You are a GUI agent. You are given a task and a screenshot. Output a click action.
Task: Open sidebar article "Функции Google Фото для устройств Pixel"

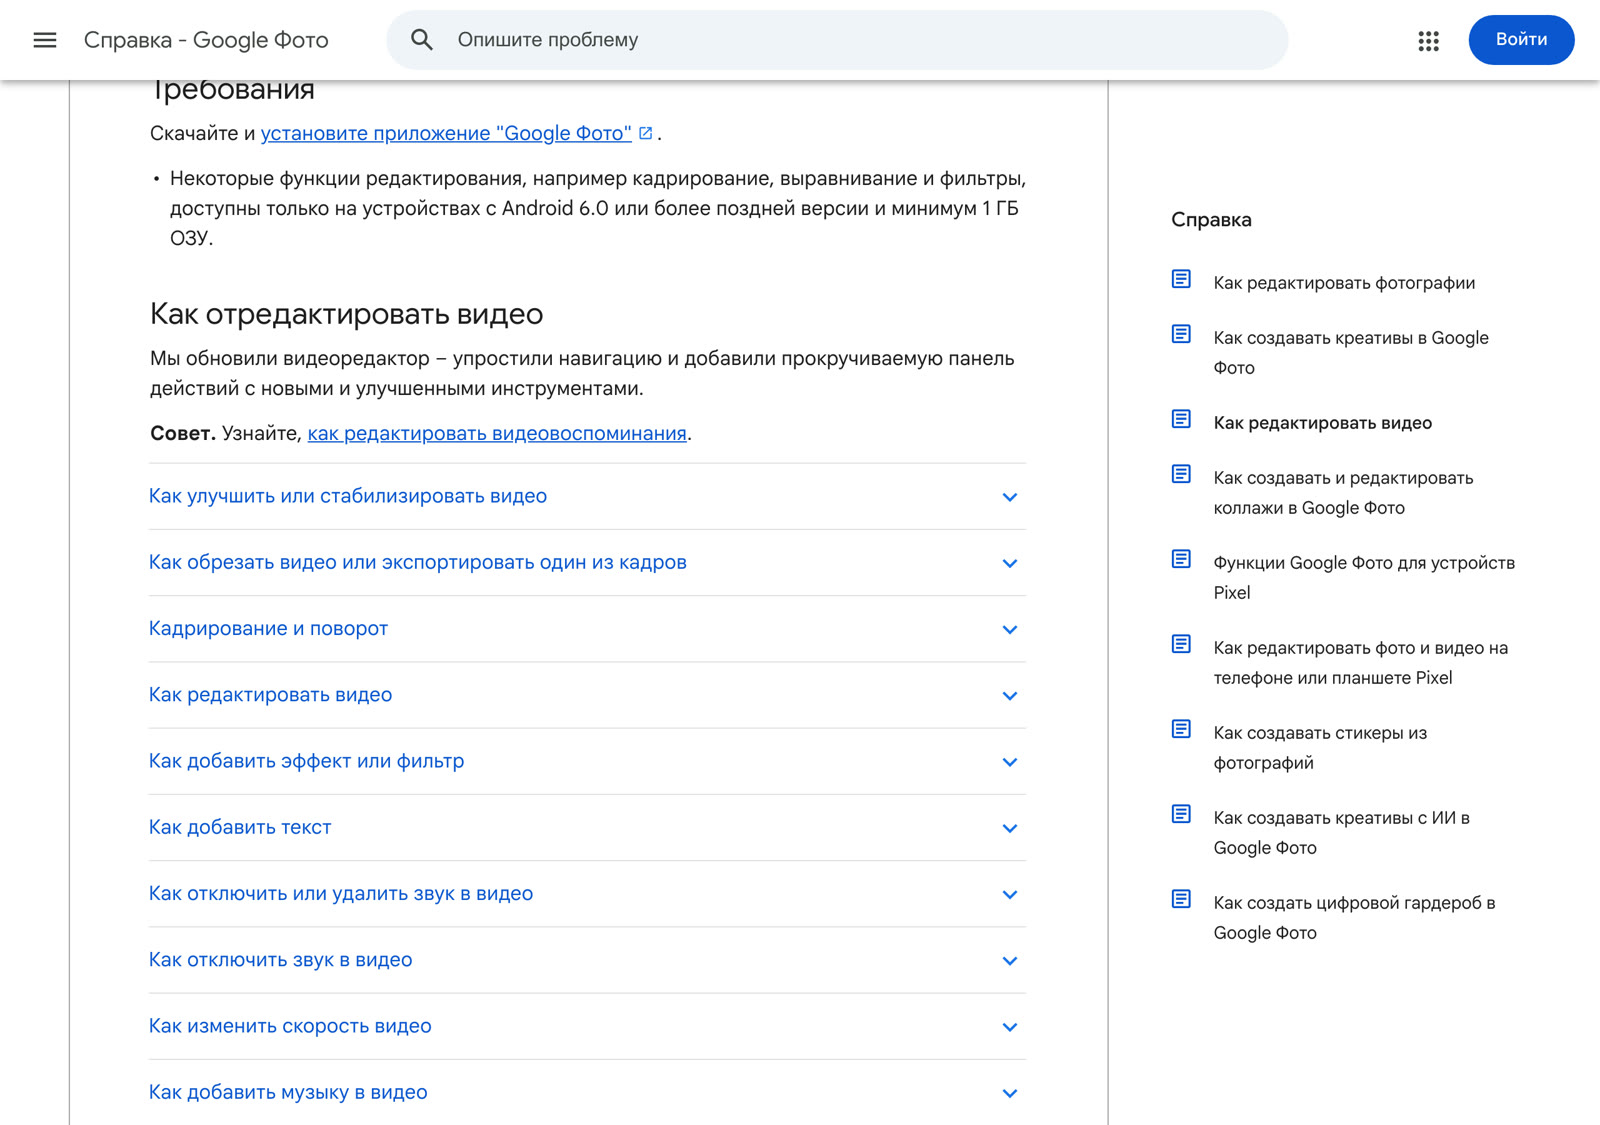tap(1364, 578)
